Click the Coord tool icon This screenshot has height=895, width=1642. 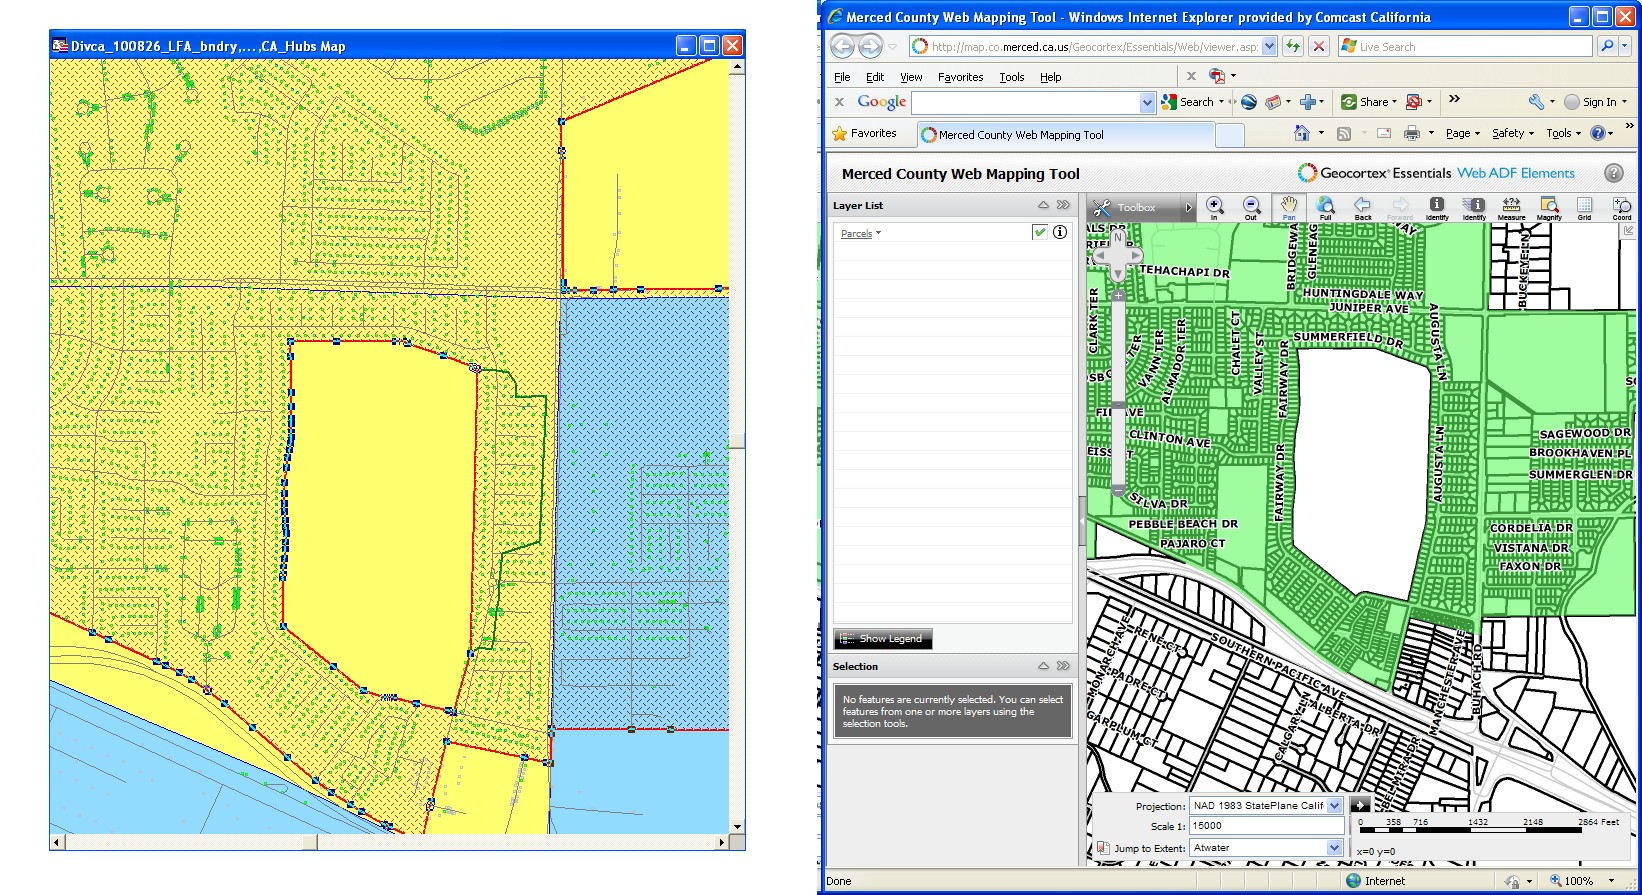[1621, 207]
